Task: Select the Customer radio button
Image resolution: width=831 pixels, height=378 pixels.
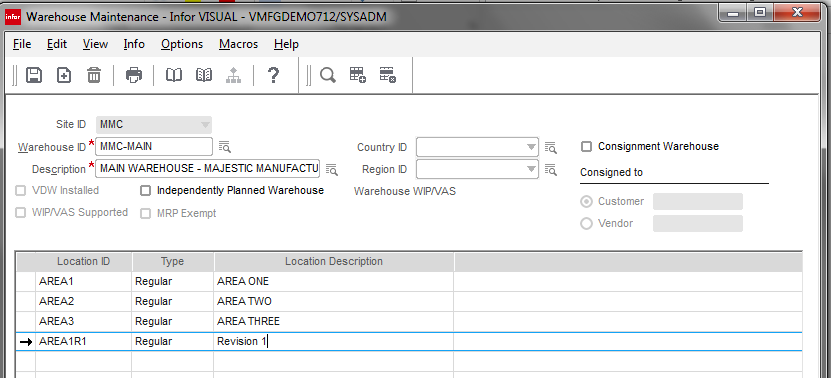Action: (x=586, y=201)
